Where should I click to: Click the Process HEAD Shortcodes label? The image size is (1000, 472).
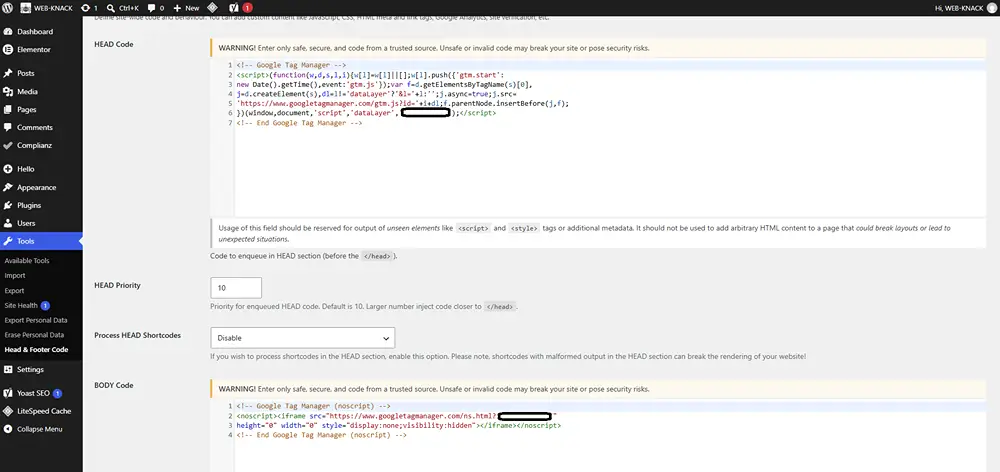138,335
